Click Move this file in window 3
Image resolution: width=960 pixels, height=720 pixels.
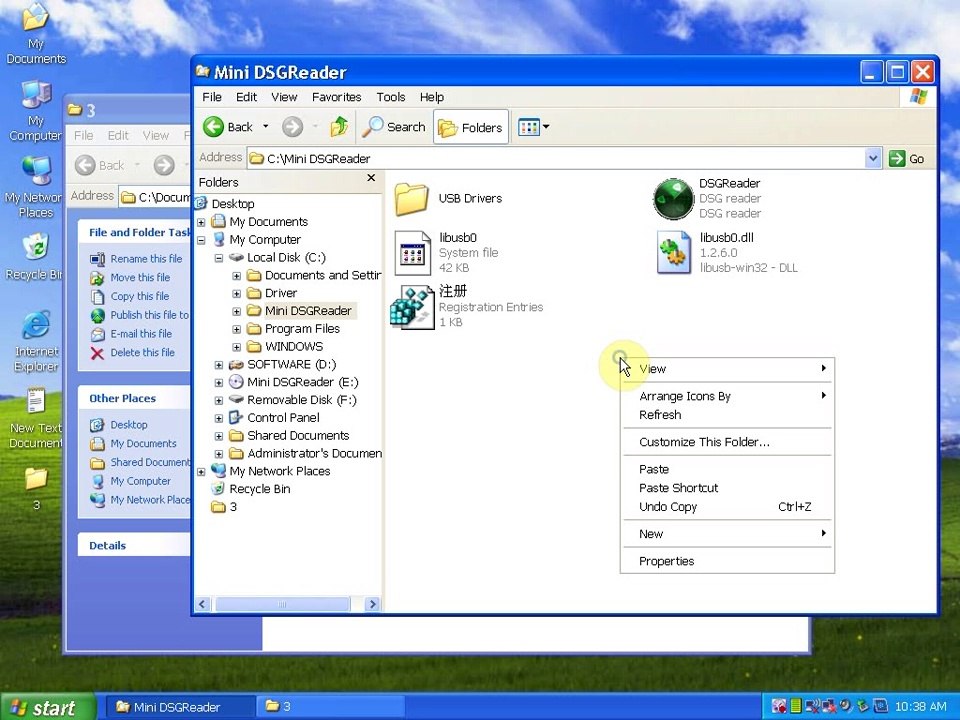pos(140,277)
